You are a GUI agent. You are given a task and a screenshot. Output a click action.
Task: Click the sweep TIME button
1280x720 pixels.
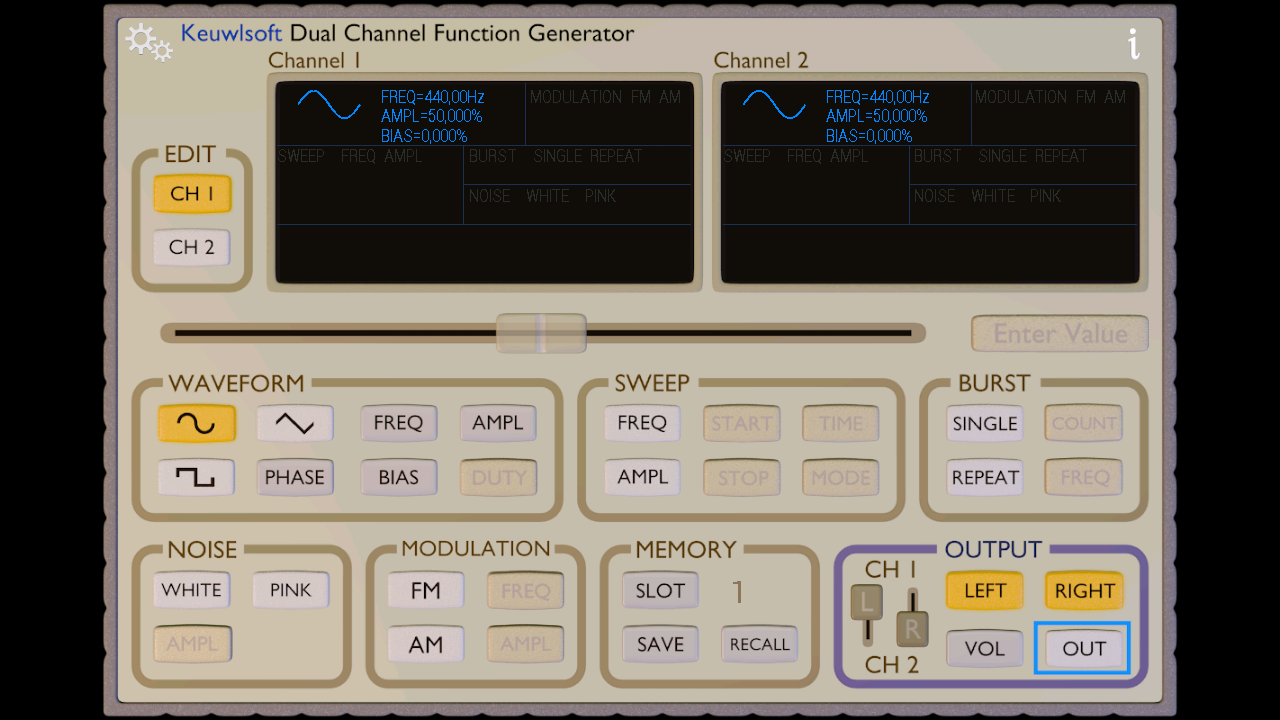(x=841, y=423)
